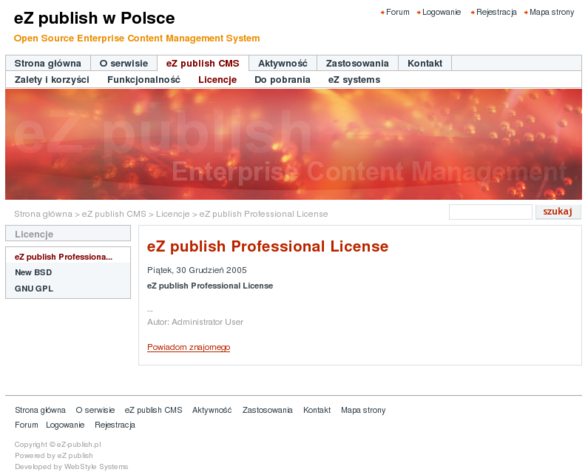Viewport: 588px width, 475px height.
Task: Open Kontakt in the footer
Action: click(317, 410)
